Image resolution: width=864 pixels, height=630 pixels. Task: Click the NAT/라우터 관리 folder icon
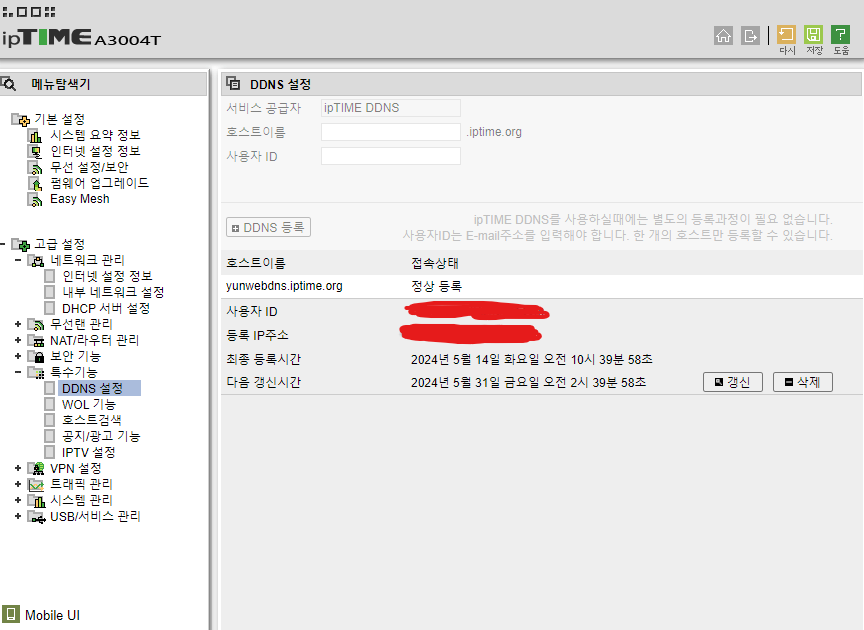coord(36,340)
